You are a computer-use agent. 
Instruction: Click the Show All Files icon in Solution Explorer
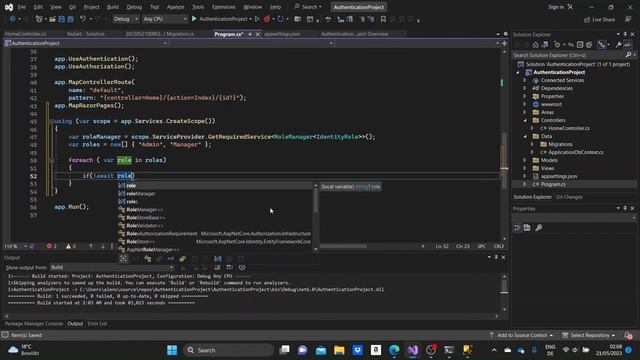589,45
